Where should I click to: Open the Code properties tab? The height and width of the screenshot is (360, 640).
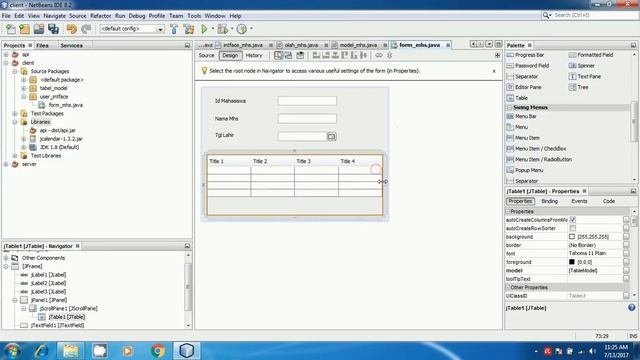[609, 201]
